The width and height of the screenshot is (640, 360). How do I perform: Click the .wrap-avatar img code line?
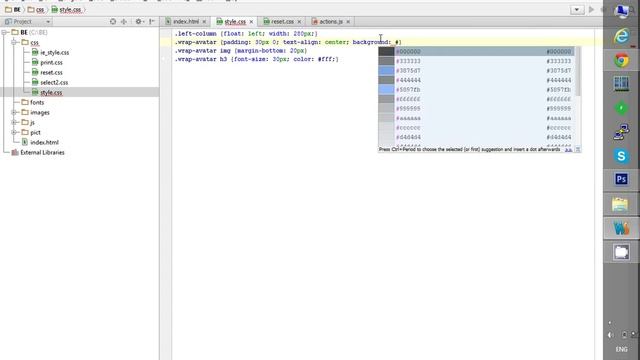241,51
